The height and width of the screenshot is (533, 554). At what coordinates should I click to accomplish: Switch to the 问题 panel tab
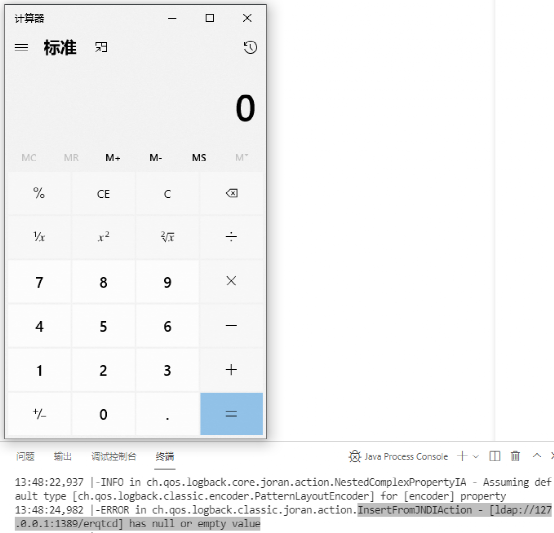(x=25, y=456)
